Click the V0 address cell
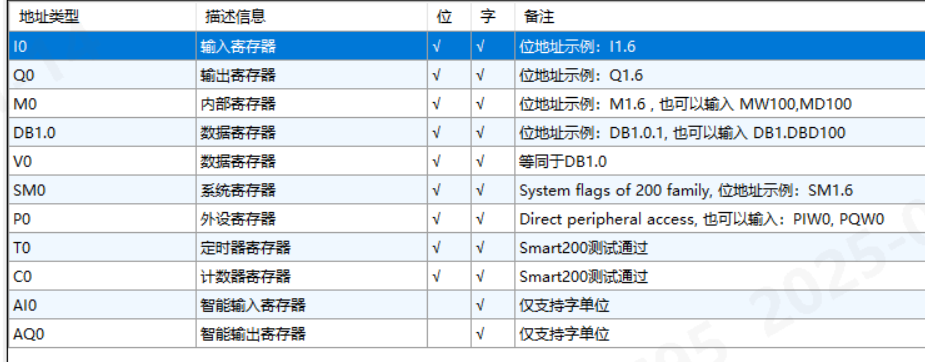Viewport: 925px width, 362px height. point(103,162)
